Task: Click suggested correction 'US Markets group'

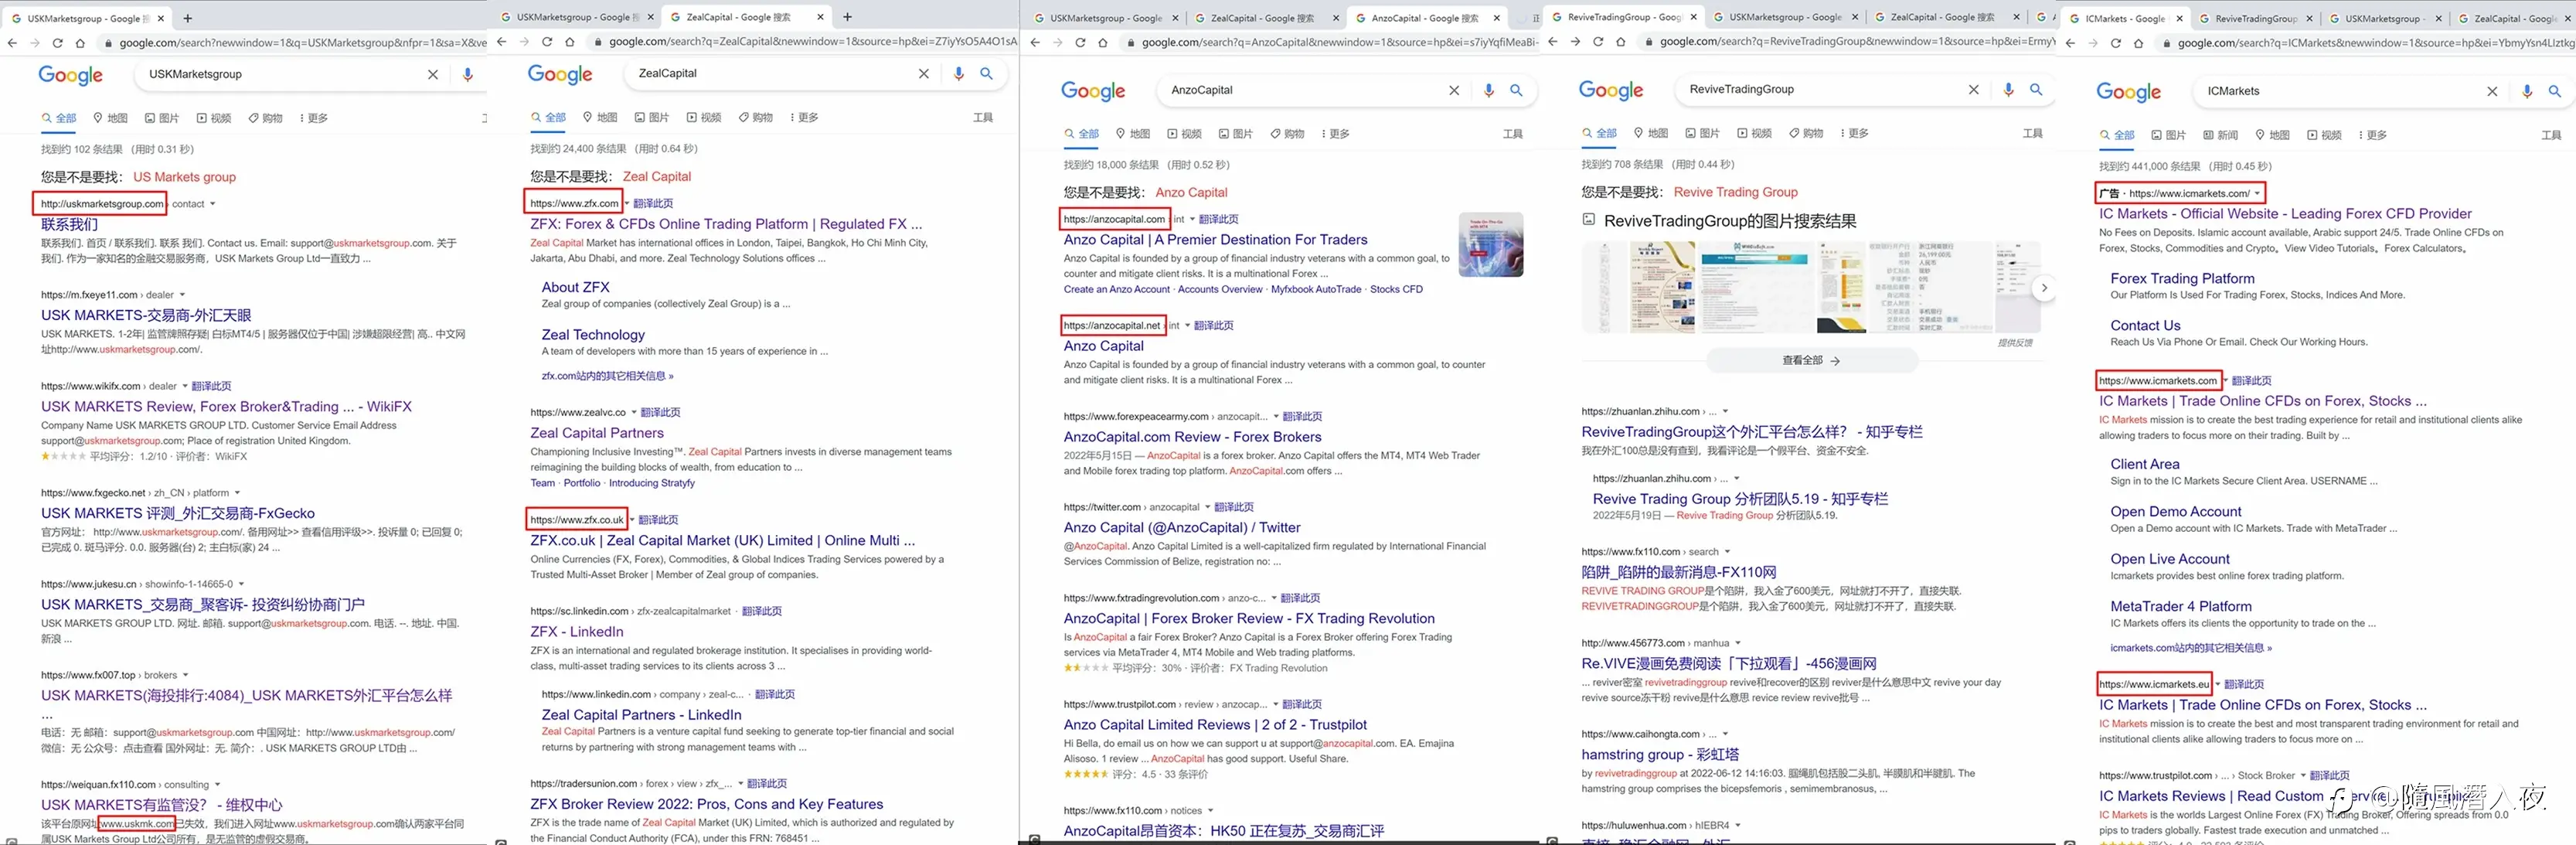Action: 184,177
